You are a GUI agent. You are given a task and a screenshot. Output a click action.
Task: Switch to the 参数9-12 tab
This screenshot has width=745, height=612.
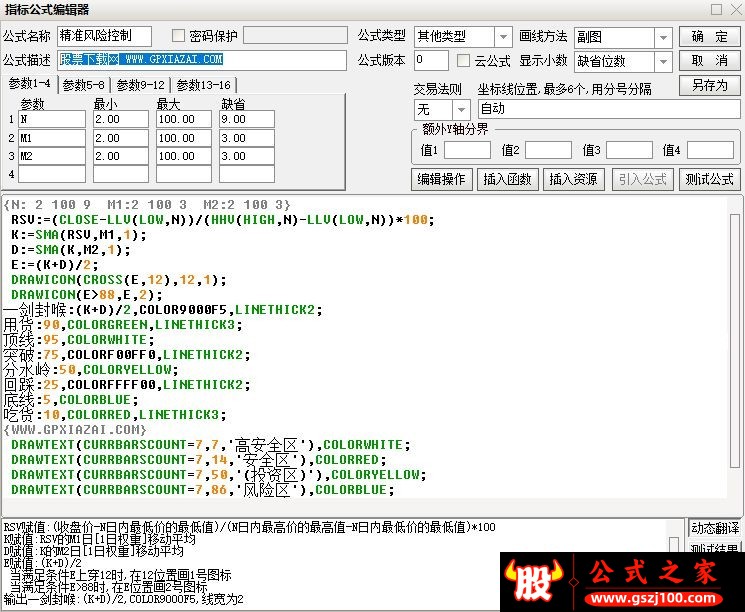click(x=141, y=85)
